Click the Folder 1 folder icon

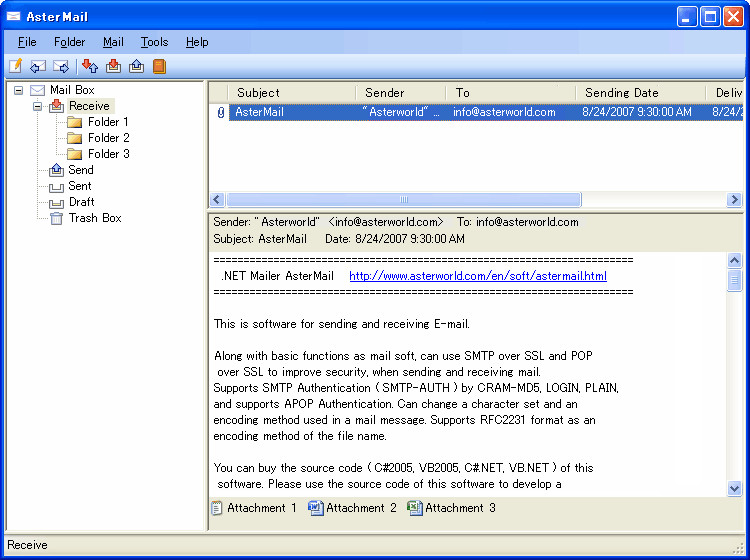coord(74,122)
